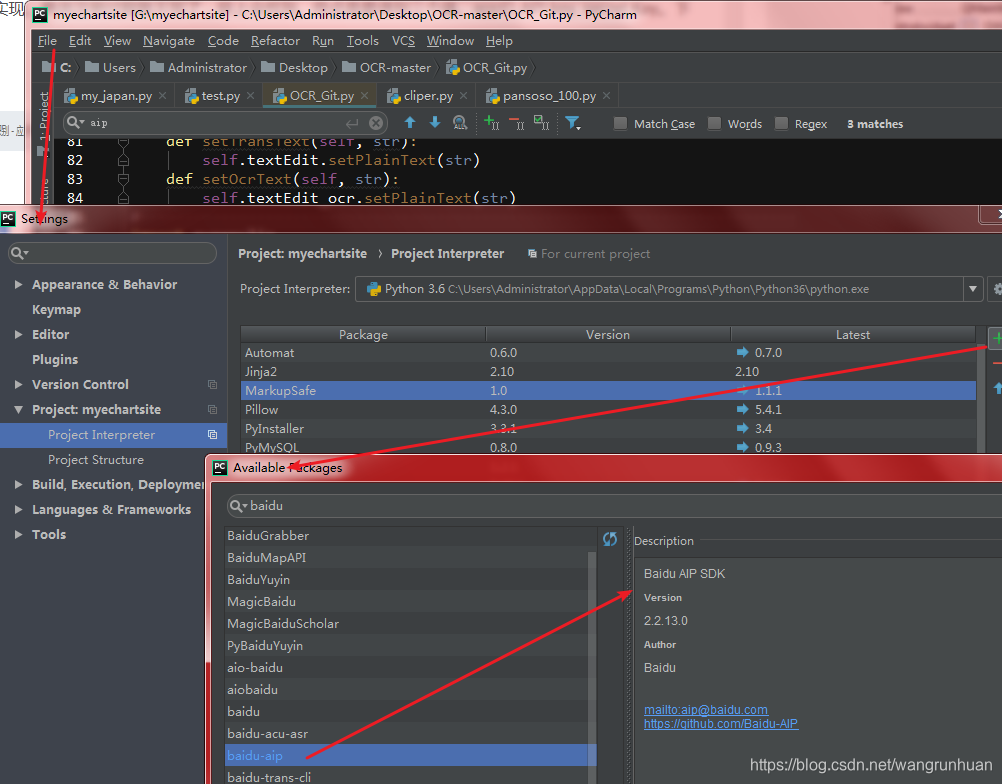The image size is (1002, 784).
Task: Click the Latest column header
Action: [x=852, y=334]
